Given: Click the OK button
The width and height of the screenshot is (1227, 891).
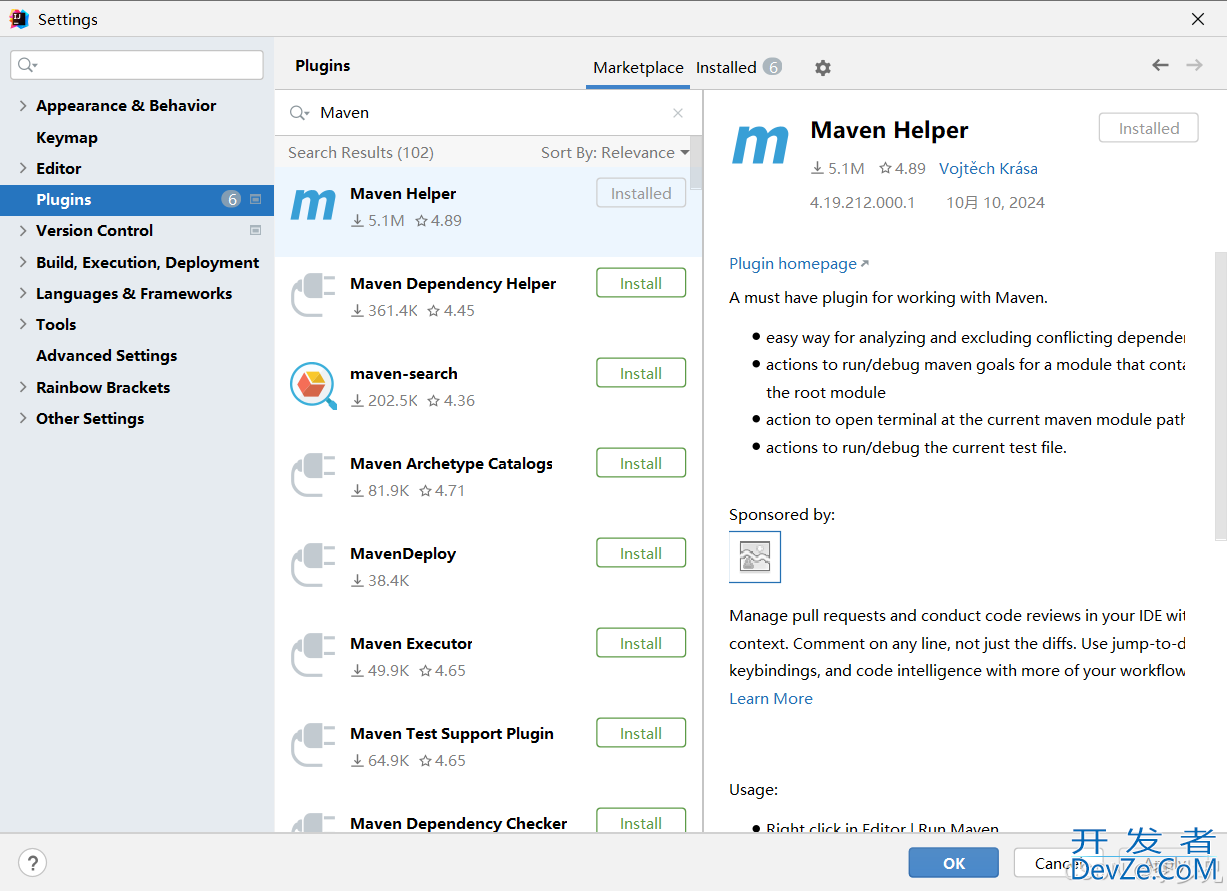Looking at the screenshot, I should [954, 863].
